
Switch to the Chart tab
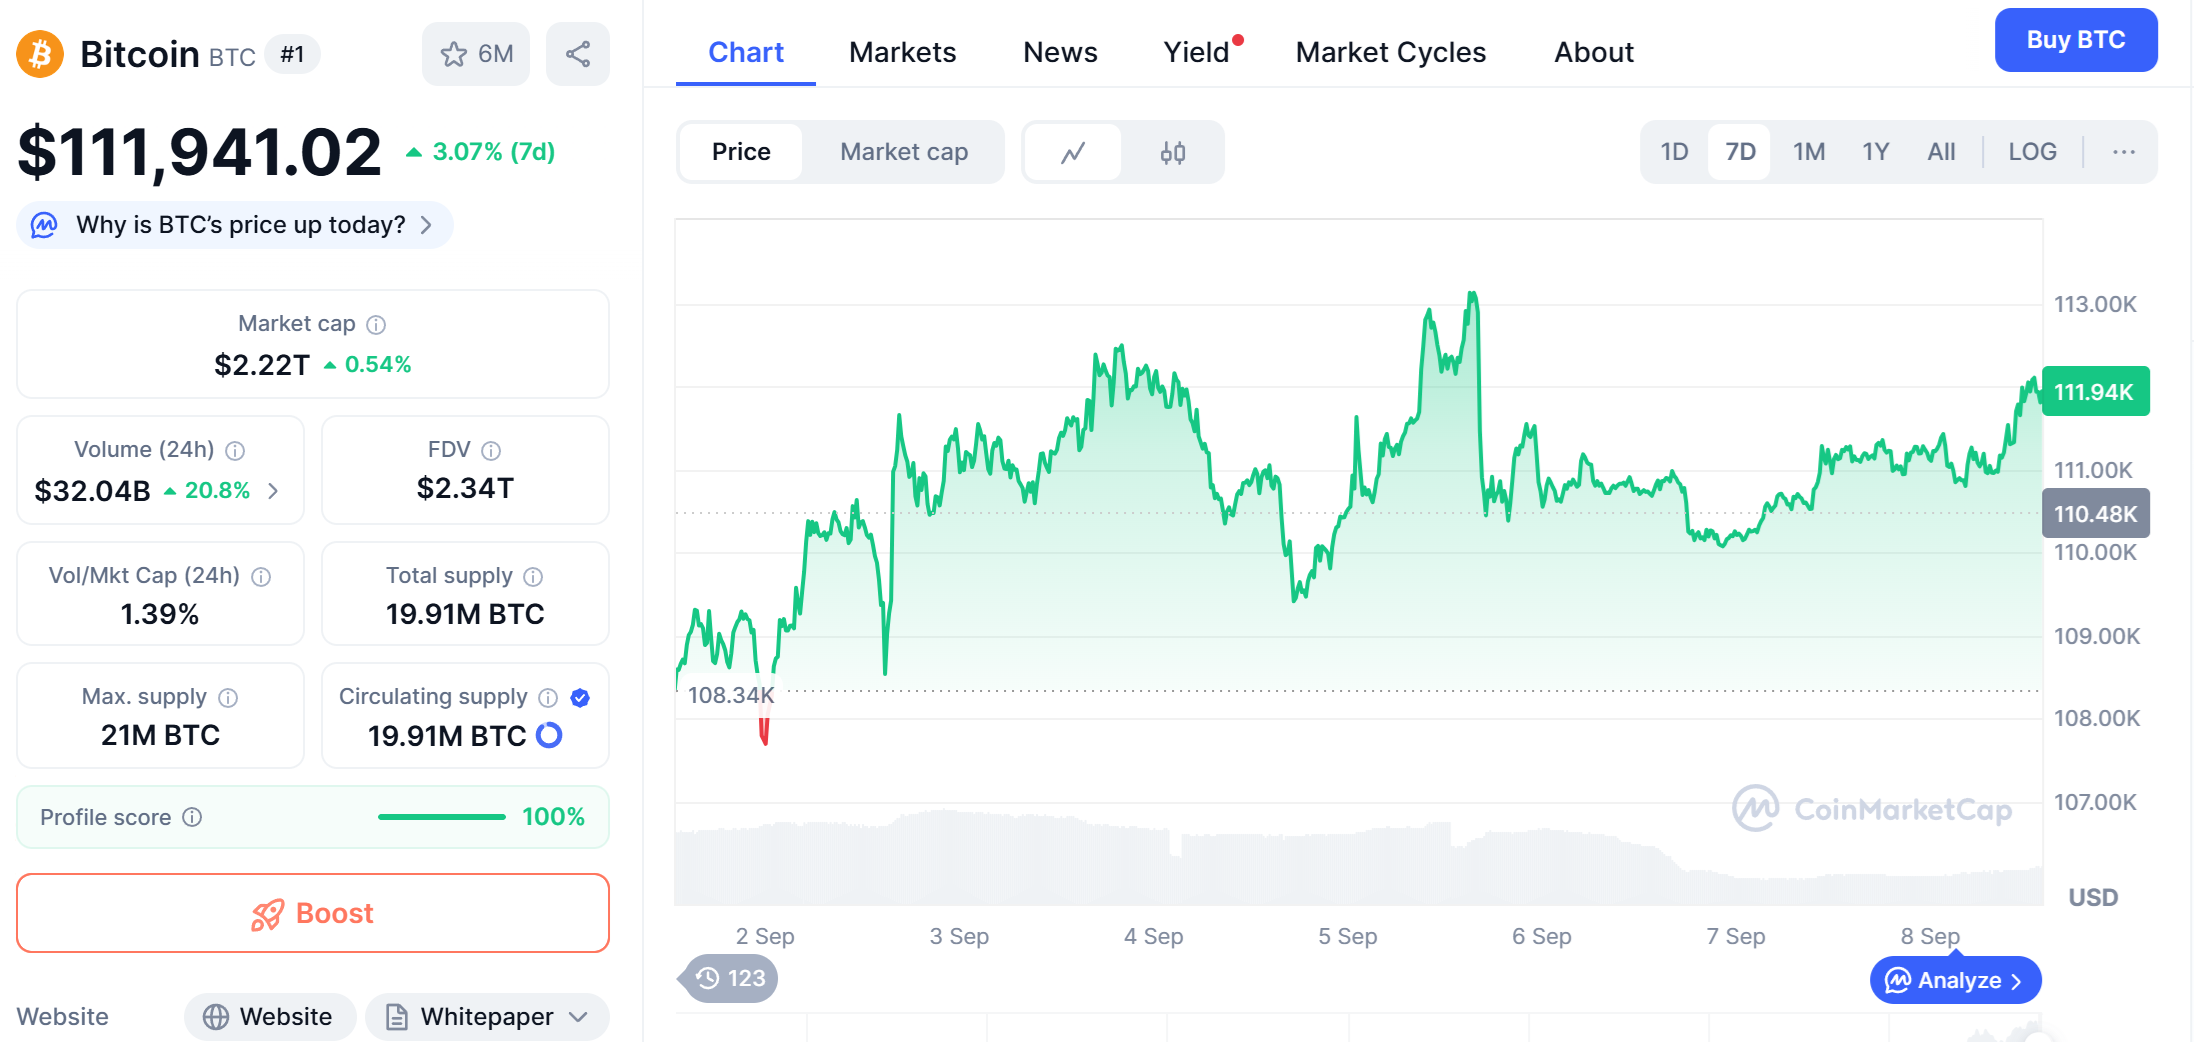[746, 52]
